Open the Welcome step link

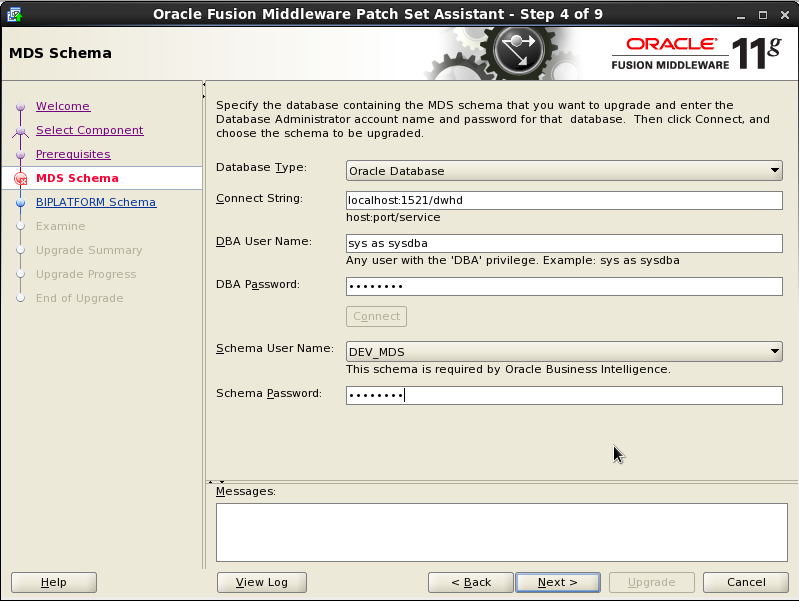point(63,106)
